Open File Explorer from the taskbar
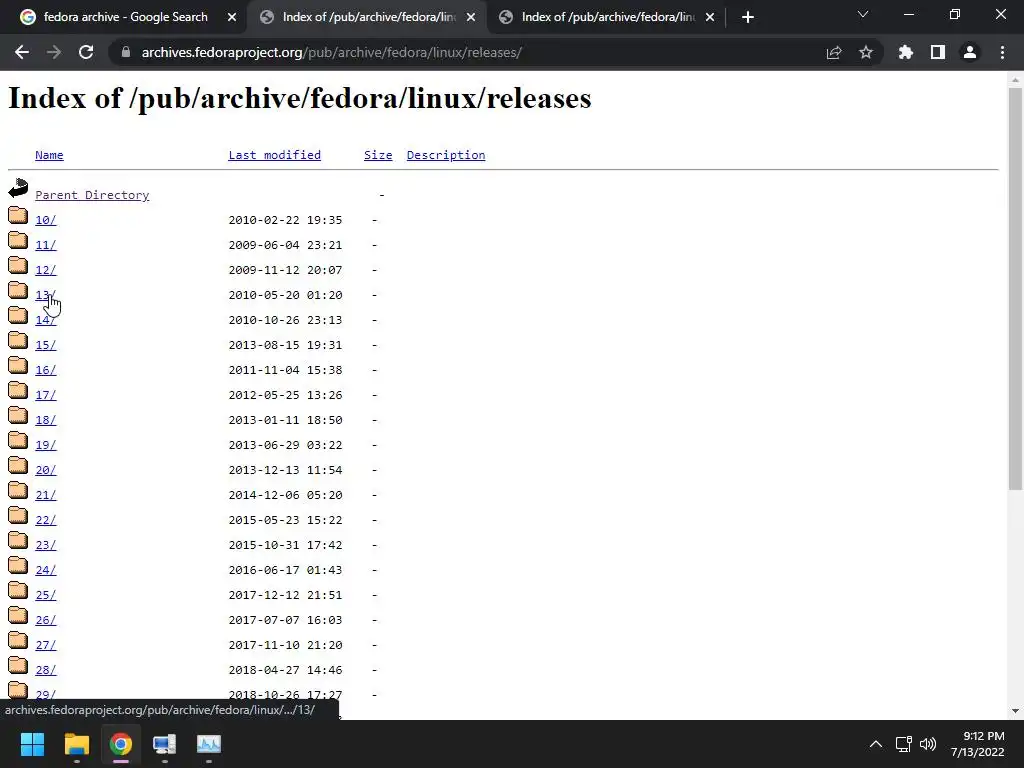This screenshot has width=1024, height=768. 76,744
